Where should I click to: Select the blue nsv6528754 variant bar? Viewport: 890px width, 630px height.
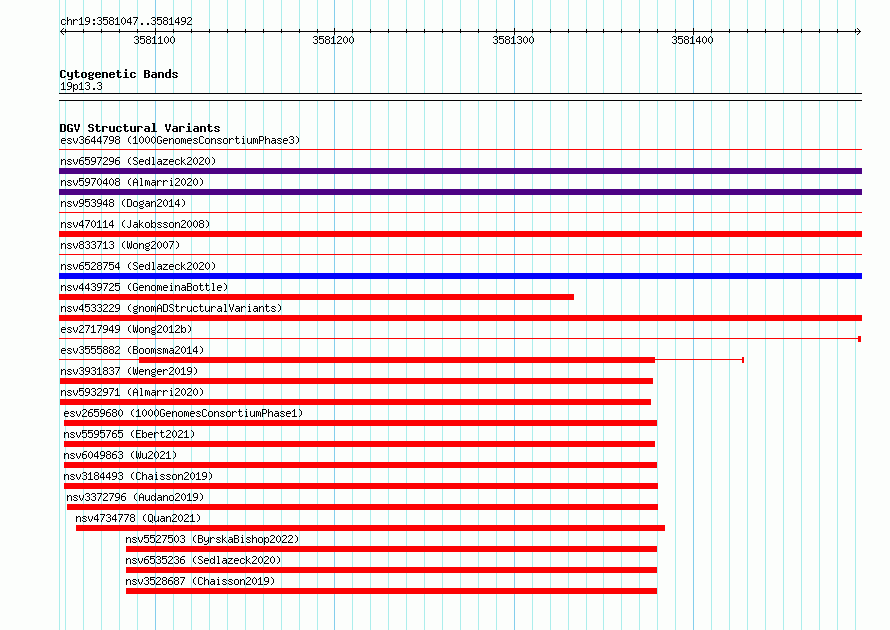(460, 276)
